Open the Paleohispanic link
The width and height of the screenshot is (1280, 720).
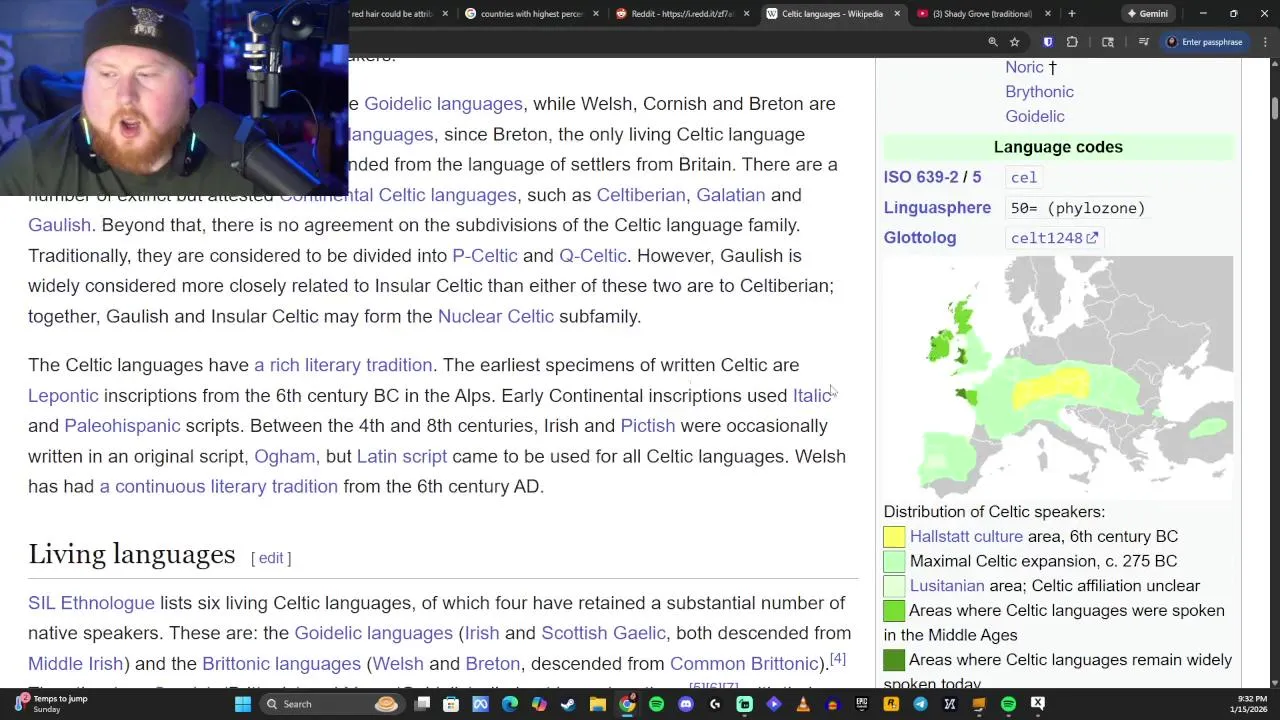tap(122, 426)
